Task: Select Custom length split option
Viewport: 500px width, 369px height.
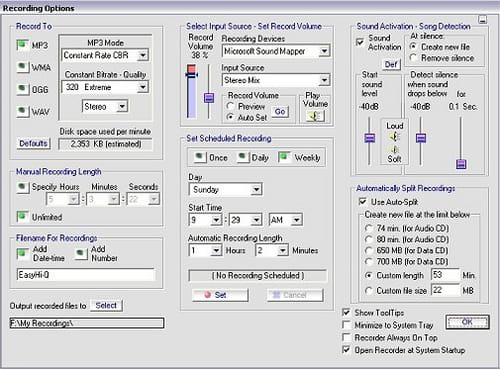Action: pos(368,276)
